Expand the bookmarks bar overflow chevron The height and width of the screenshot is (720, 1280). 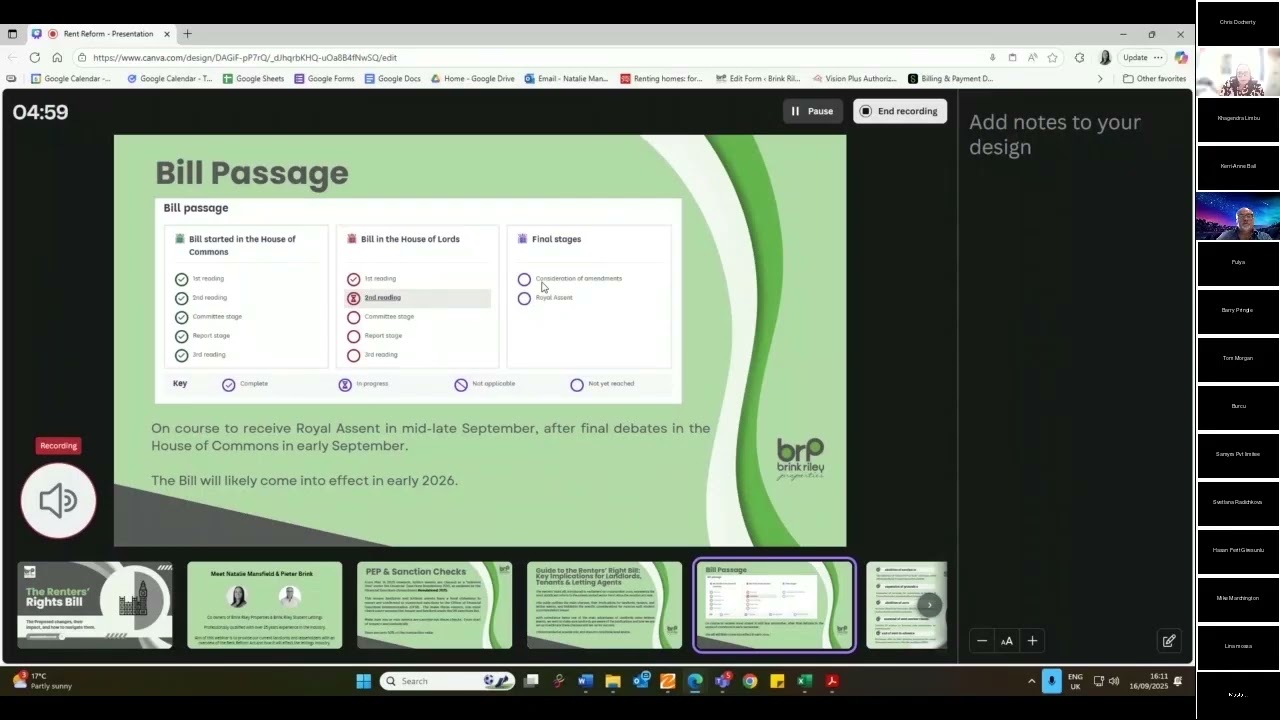click(1100, 78)
